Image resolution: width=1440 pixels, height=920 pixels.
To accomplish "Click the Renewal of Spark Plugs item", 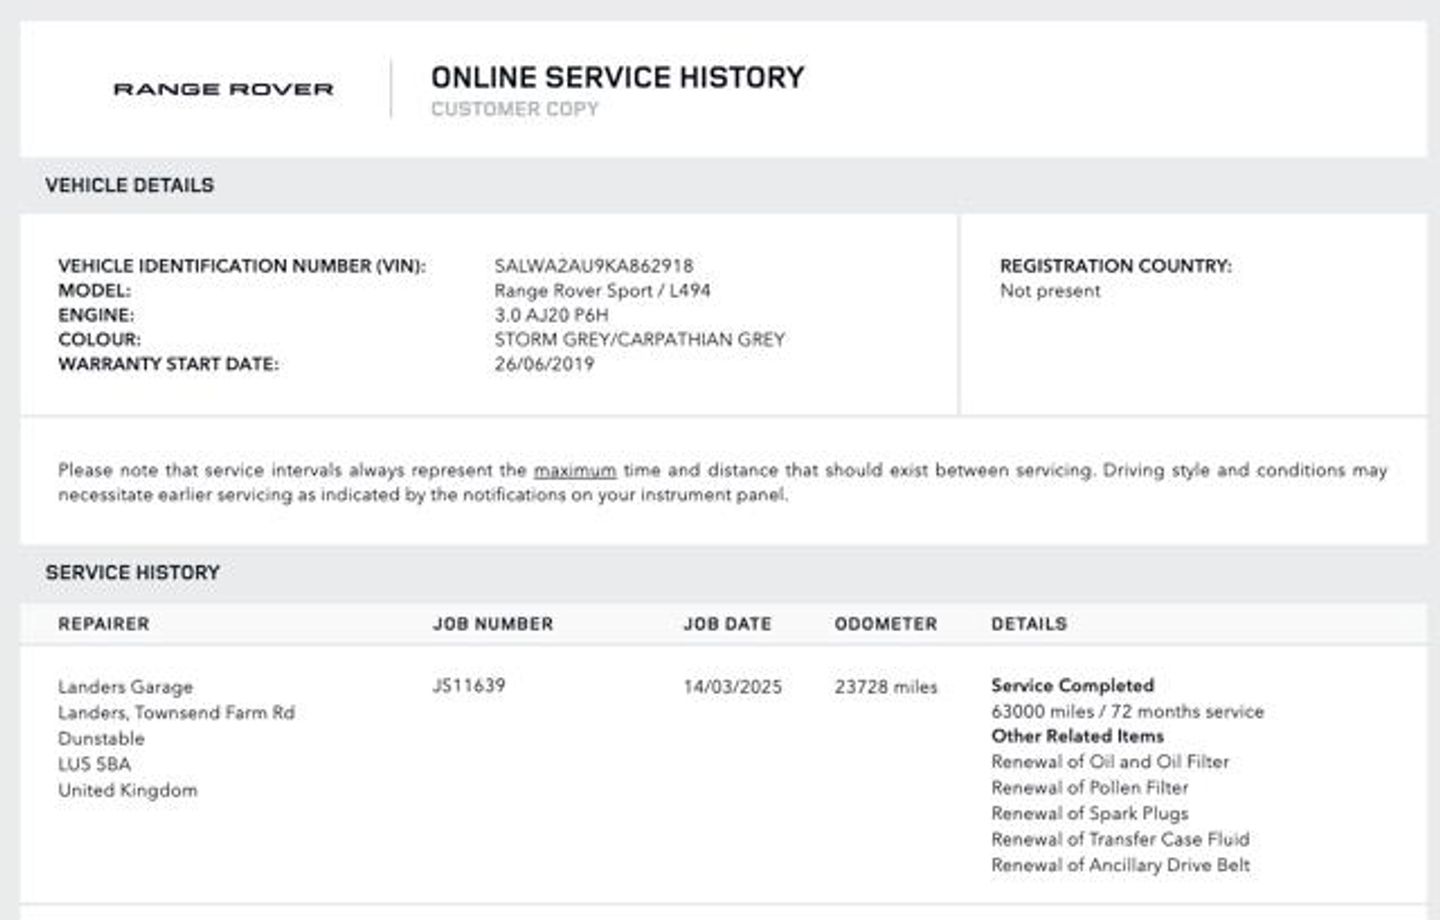I will coord(1089,813).
